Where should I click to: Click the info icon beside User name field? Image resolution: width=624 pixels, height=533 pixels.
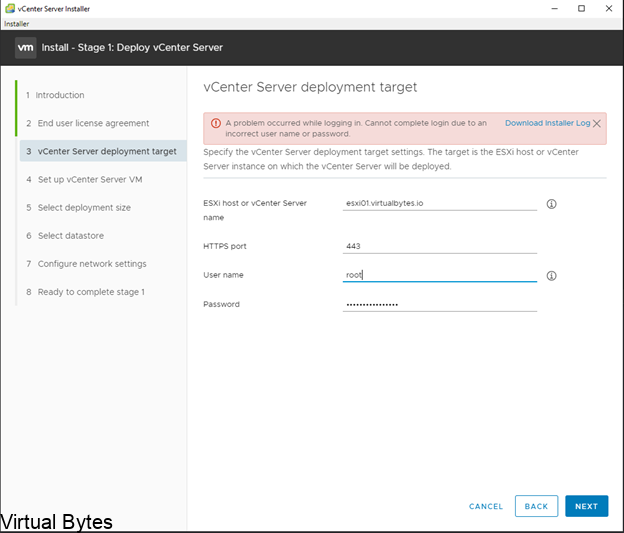point(551,276)
